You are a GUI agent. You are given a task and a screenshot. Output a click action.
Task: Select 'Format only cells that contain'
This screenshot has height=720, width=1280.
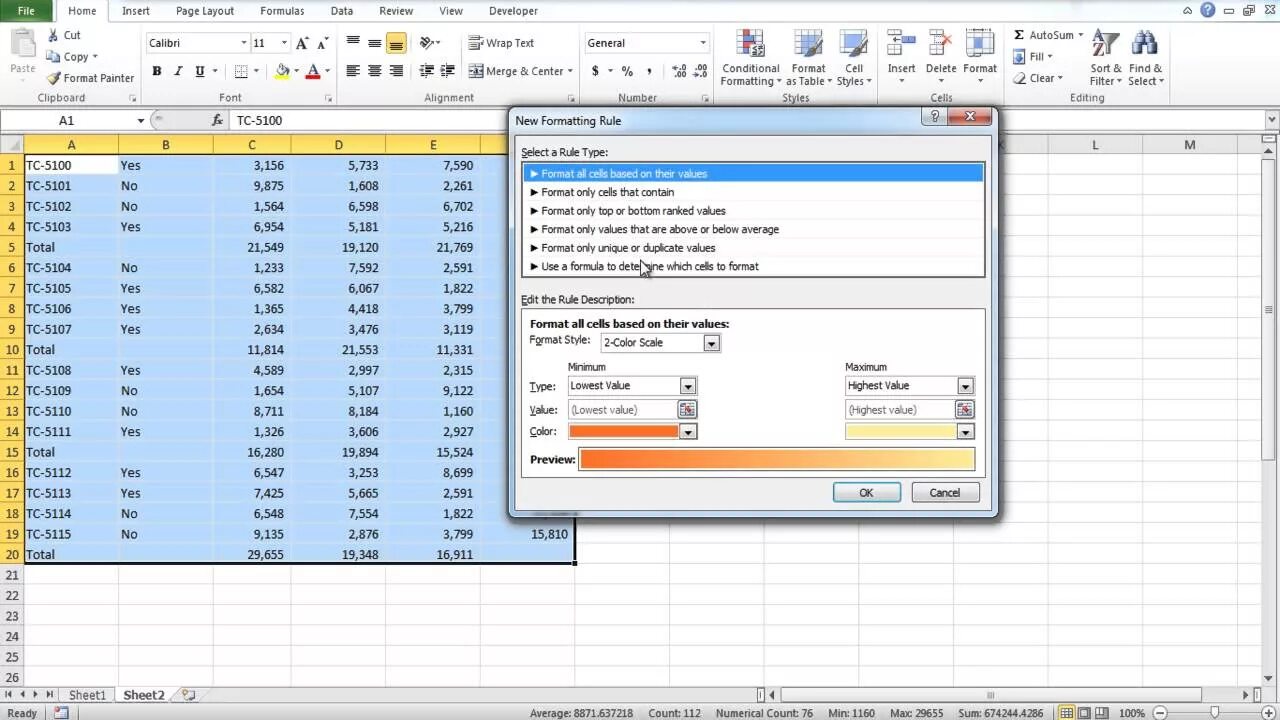tap(753, 192)
